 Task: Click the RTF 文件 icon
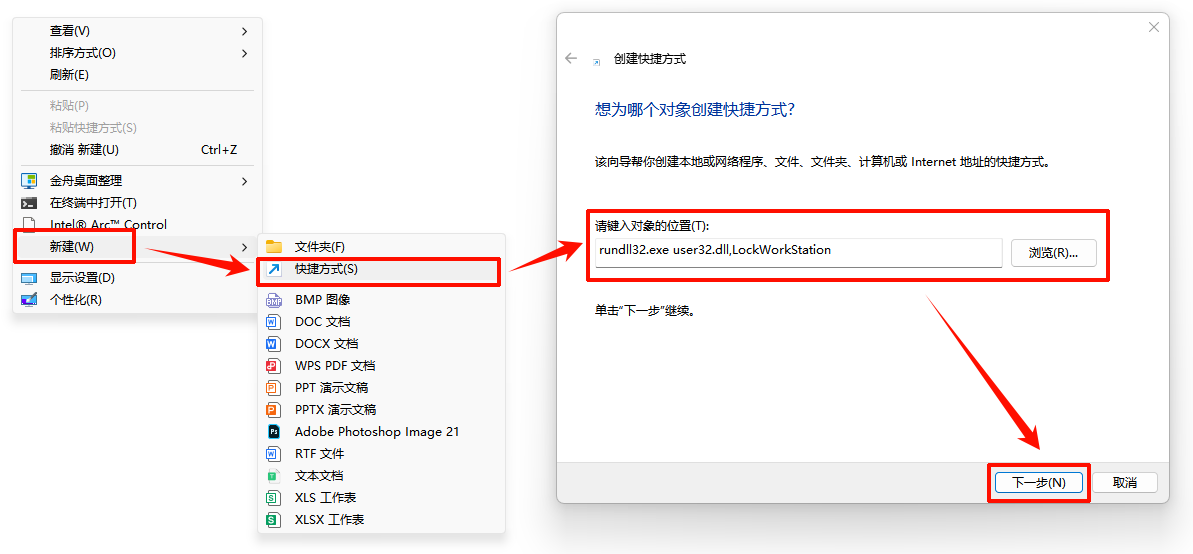tap(272, 454)
